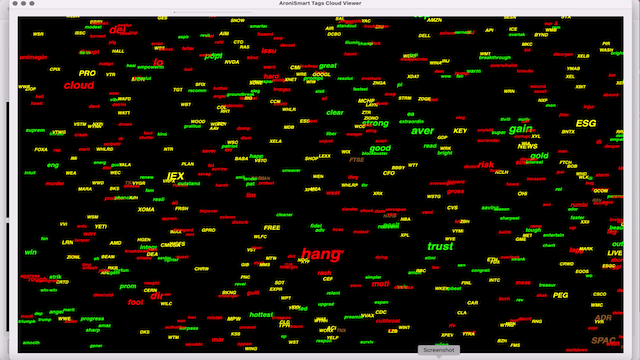Click the yellow tag 'ESG'
Image resolution: width=640 pixels, height=360 pixels.
click(586, 123)
